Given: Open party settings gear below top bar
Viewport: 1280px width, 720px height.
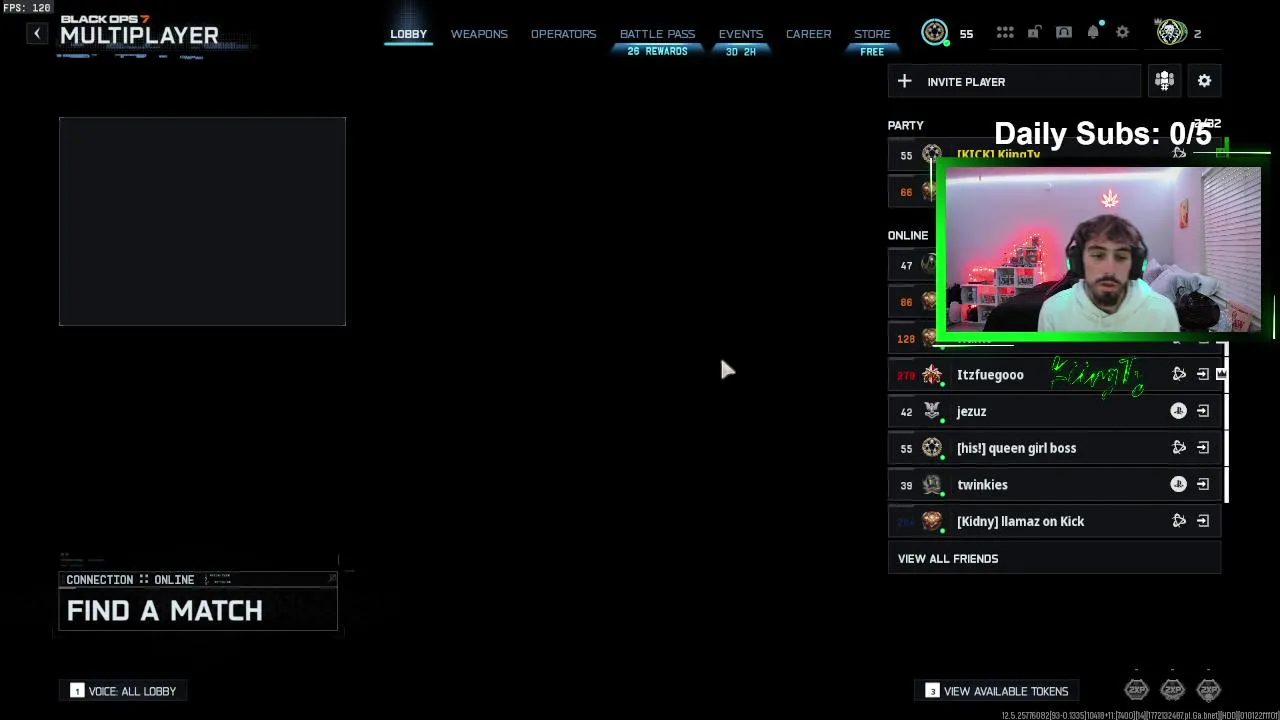Looking at the screenshot, I should [1204, 81].
